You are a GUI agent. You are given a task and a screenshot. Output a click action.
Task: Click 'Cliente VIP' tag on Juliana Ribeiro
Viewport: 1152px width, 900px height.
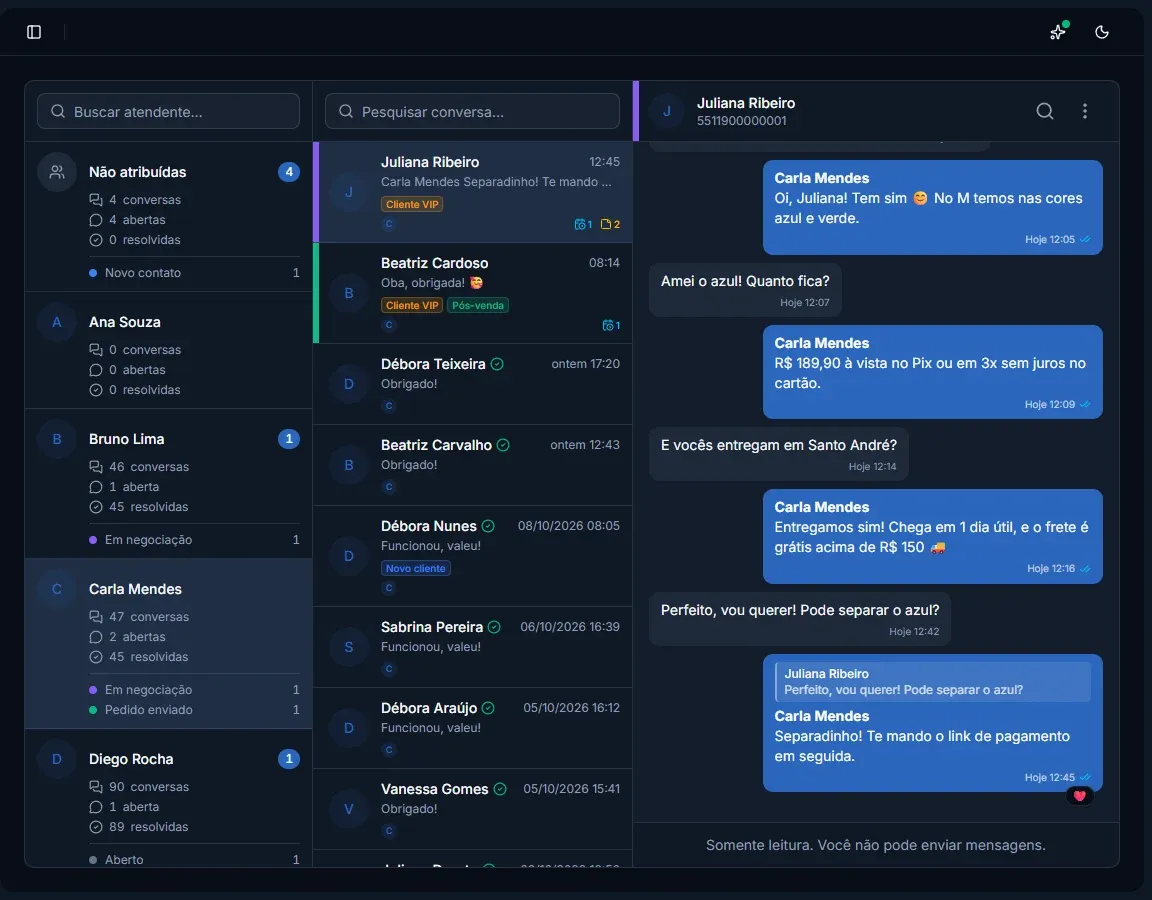412,204
